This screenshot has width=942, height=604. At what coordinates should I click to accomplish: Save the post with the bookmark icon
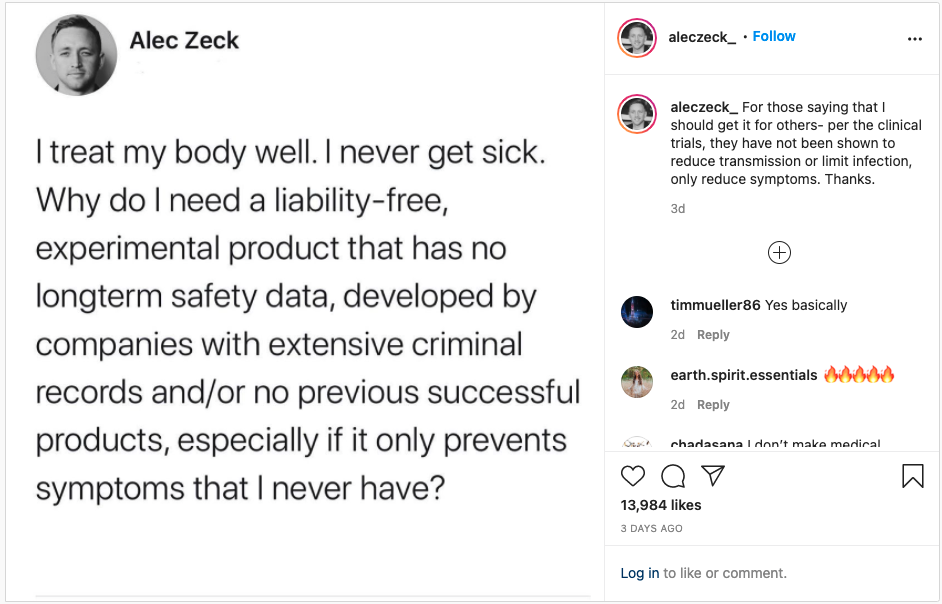pos(911,476)
